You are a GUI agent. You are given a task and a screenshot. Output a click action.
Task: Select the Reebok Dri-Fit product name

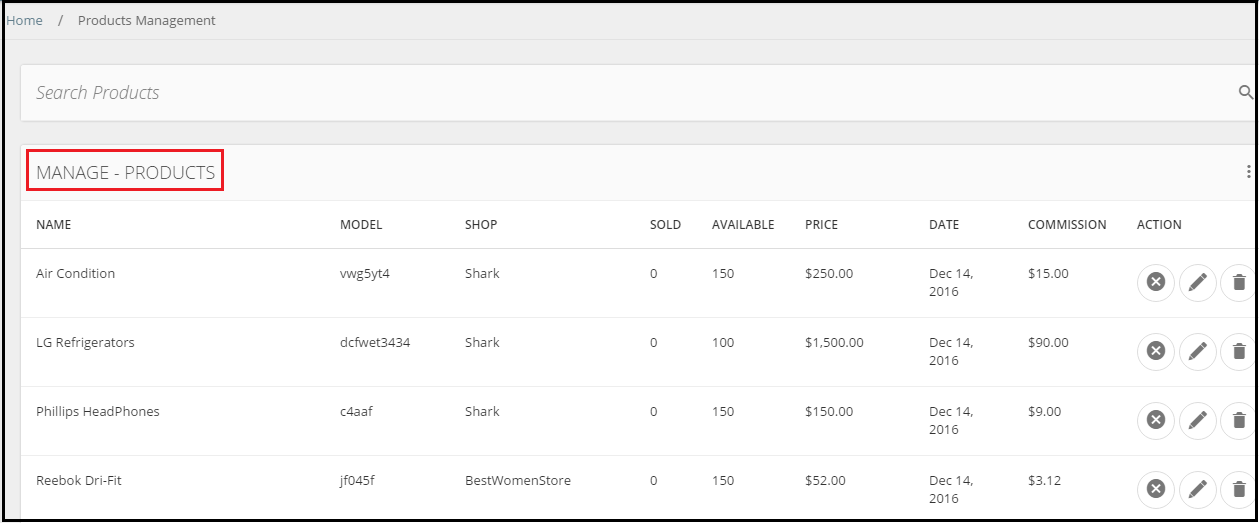pos(79,481)
